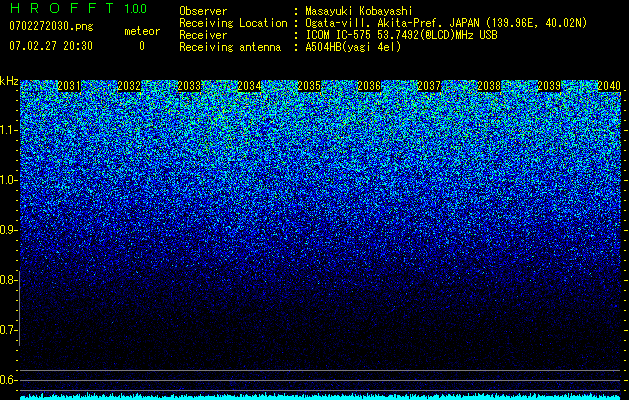Select the filename 0702272030.png
Viewport: 629px width, 400px height.
[51, 26]
